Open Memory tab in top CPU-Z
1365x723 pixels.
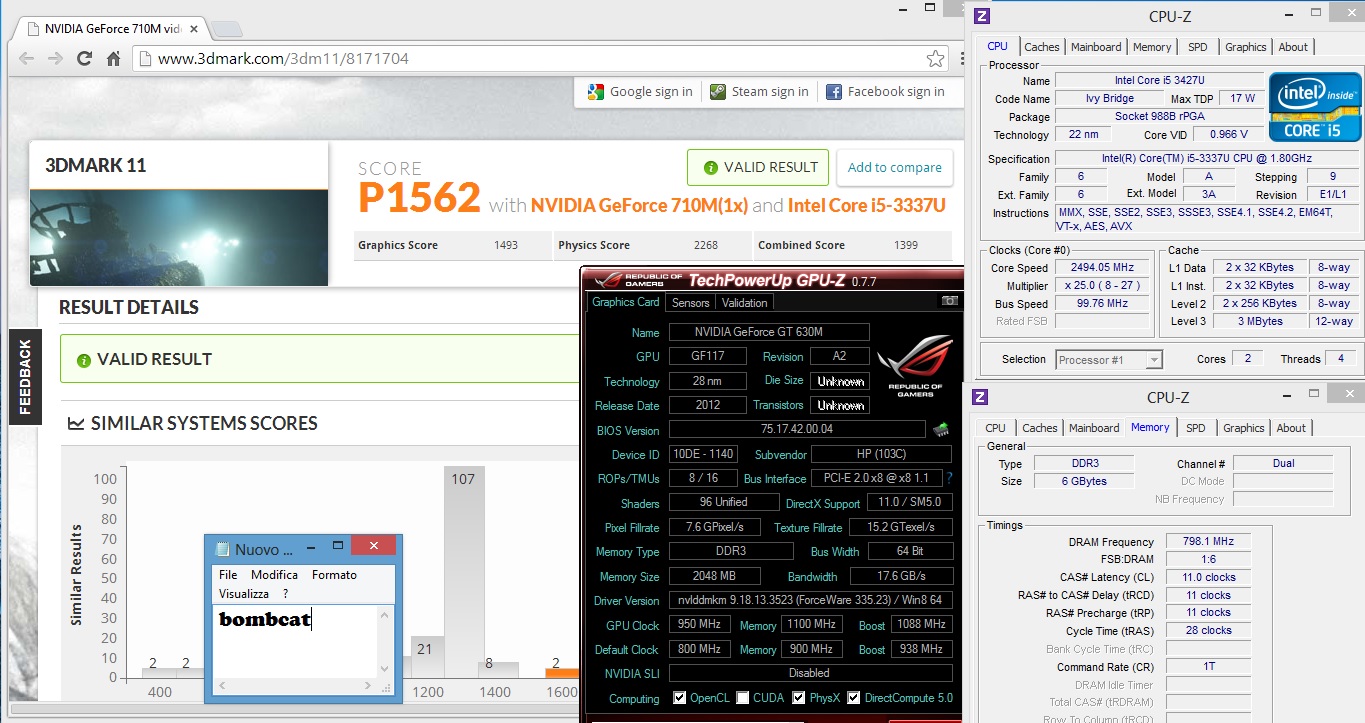coord(1152,47)
